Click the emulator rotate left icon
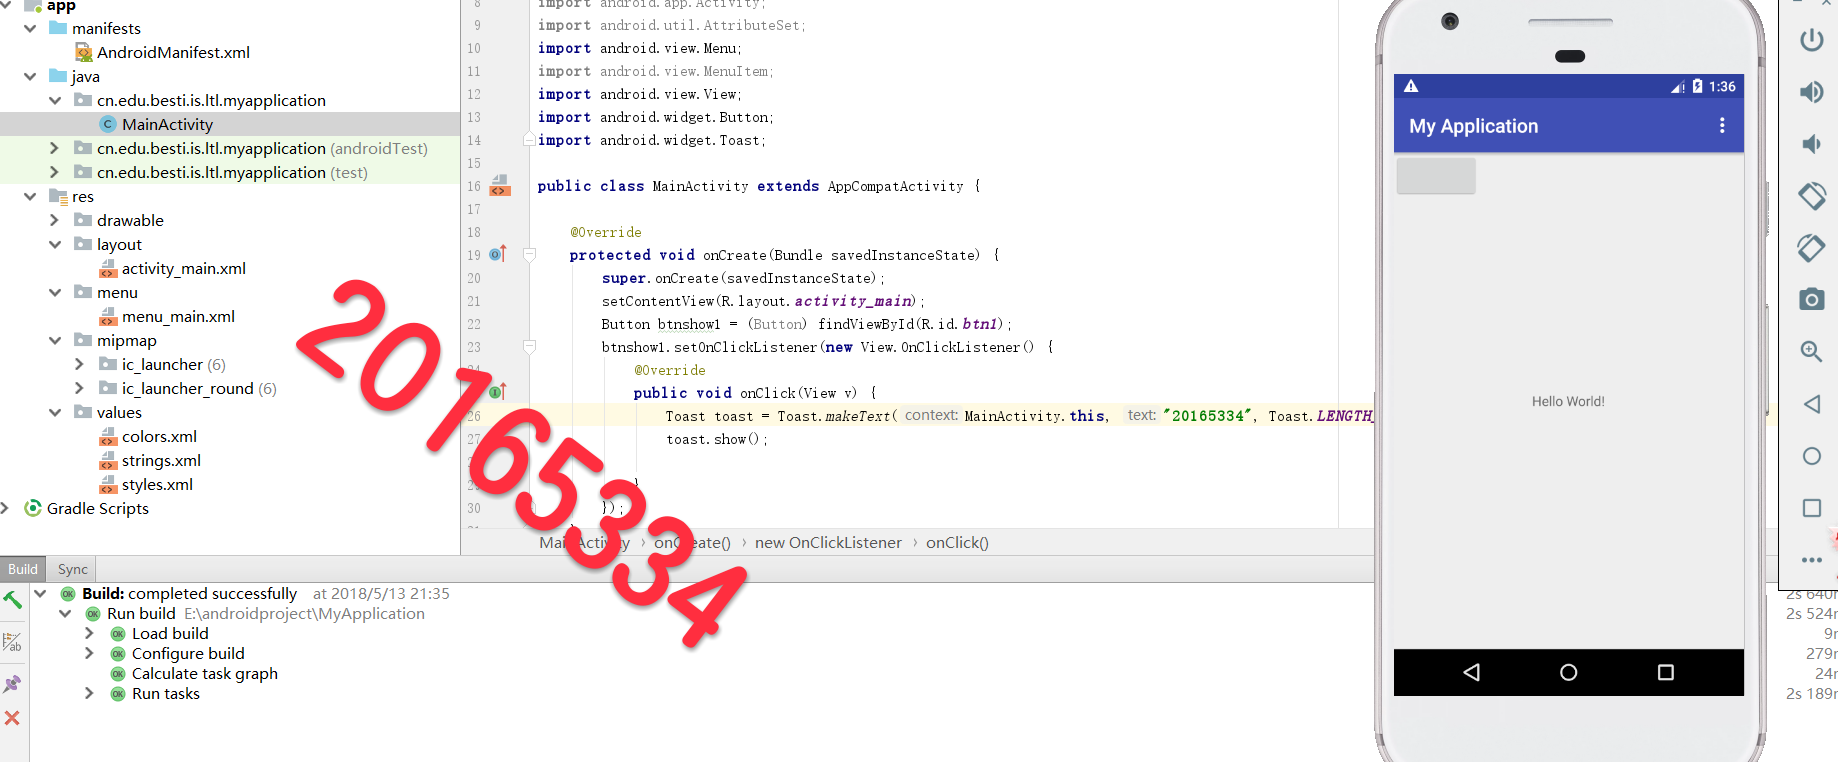Screen dimensions: 1838x762 pyautogui.click(x=1811, y=196)
